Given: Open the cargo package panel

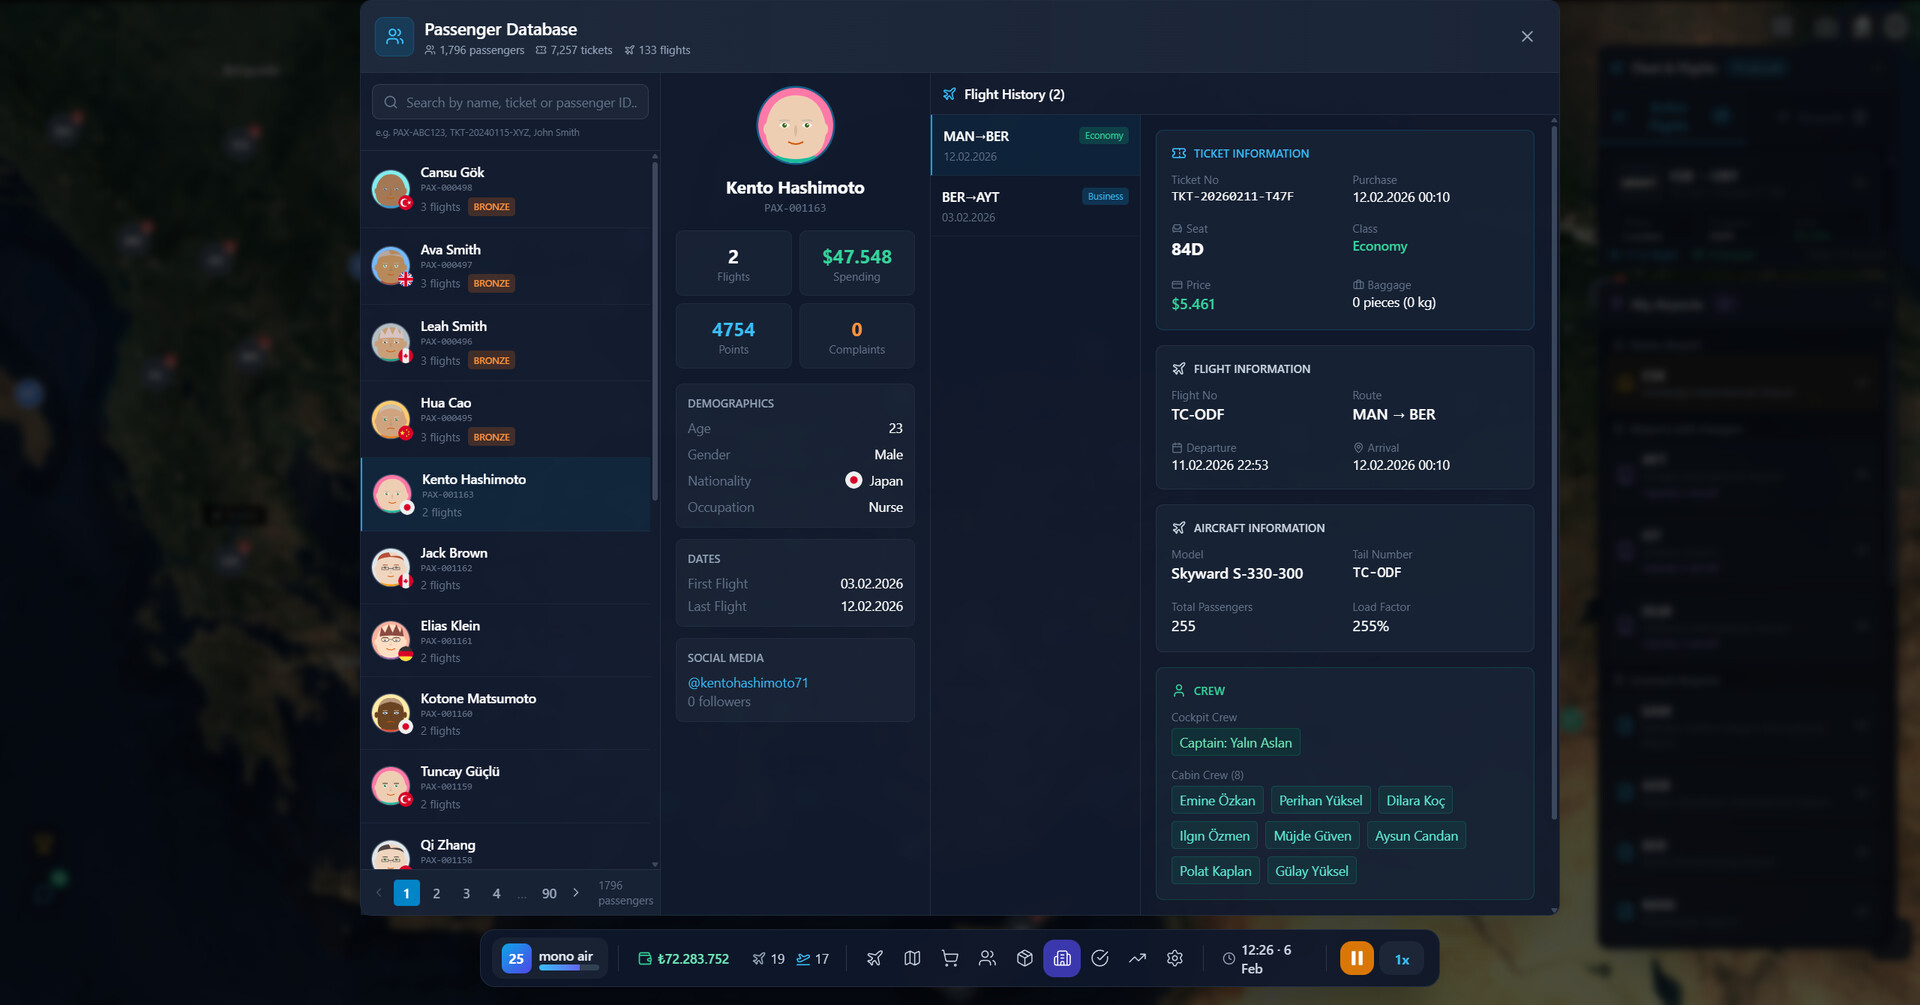Looking at the screenshot, I should (x=1024, y=958).
